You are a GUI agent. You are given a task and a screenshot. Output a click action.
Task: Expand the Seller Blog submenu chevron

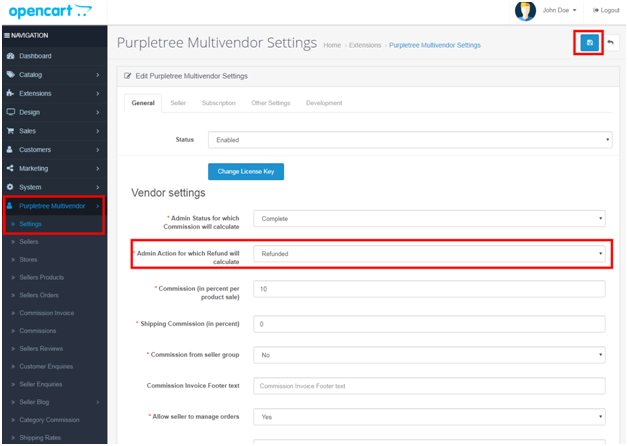(98, 402)
